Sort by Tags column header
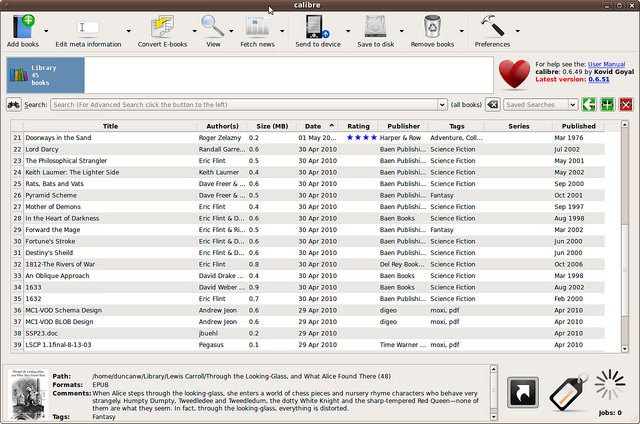Viewport: 640px width, 424px height. click(457, 126)
